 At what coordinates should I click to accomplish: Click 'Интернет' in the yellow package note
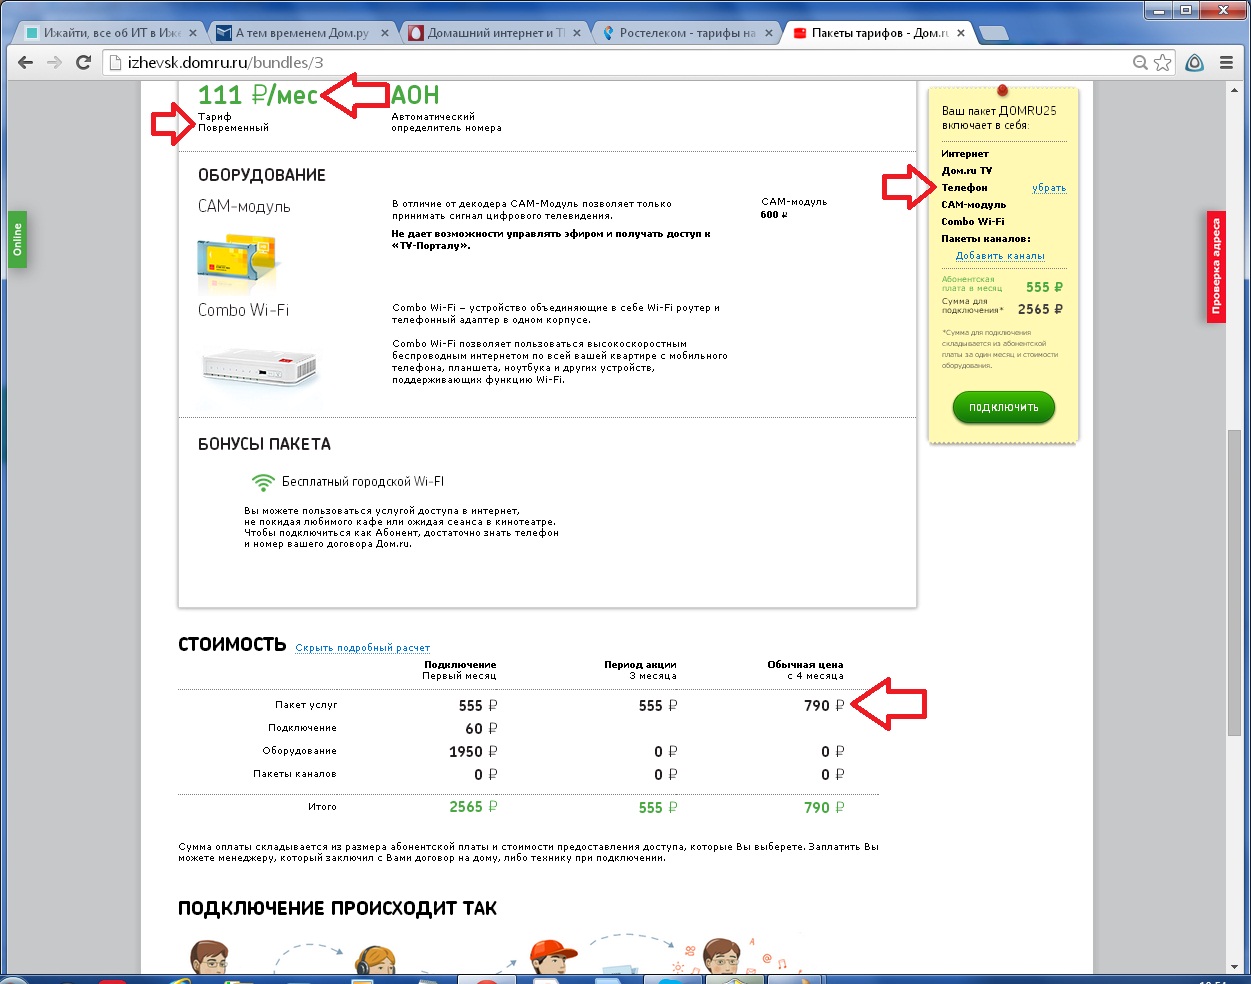(965, 154)
